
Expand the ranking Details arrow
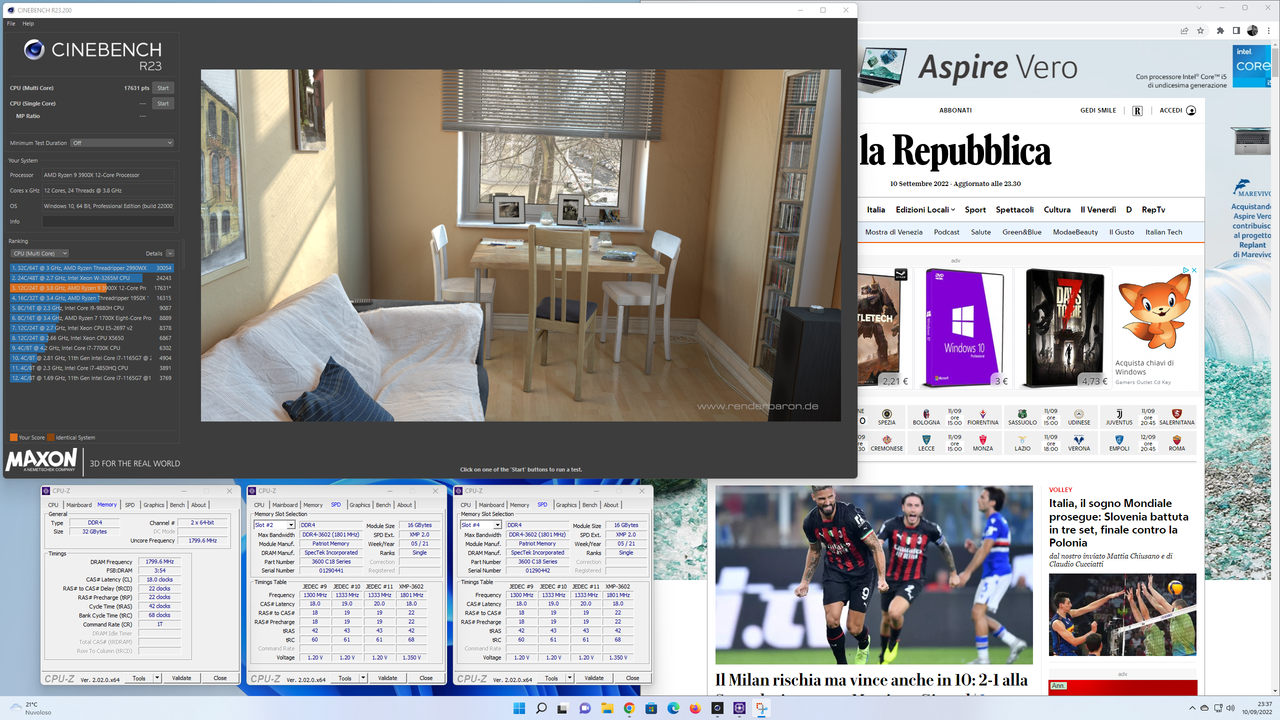tap(170, 253)
